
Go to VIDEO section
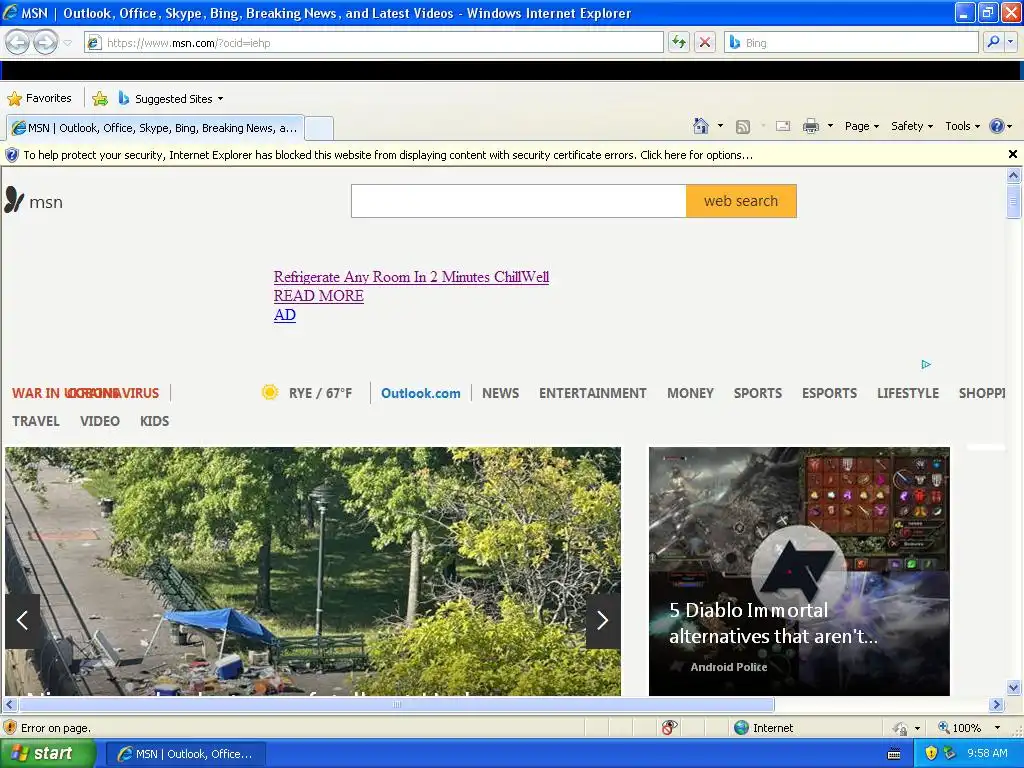pyautogui.click(x=100, y=421)
